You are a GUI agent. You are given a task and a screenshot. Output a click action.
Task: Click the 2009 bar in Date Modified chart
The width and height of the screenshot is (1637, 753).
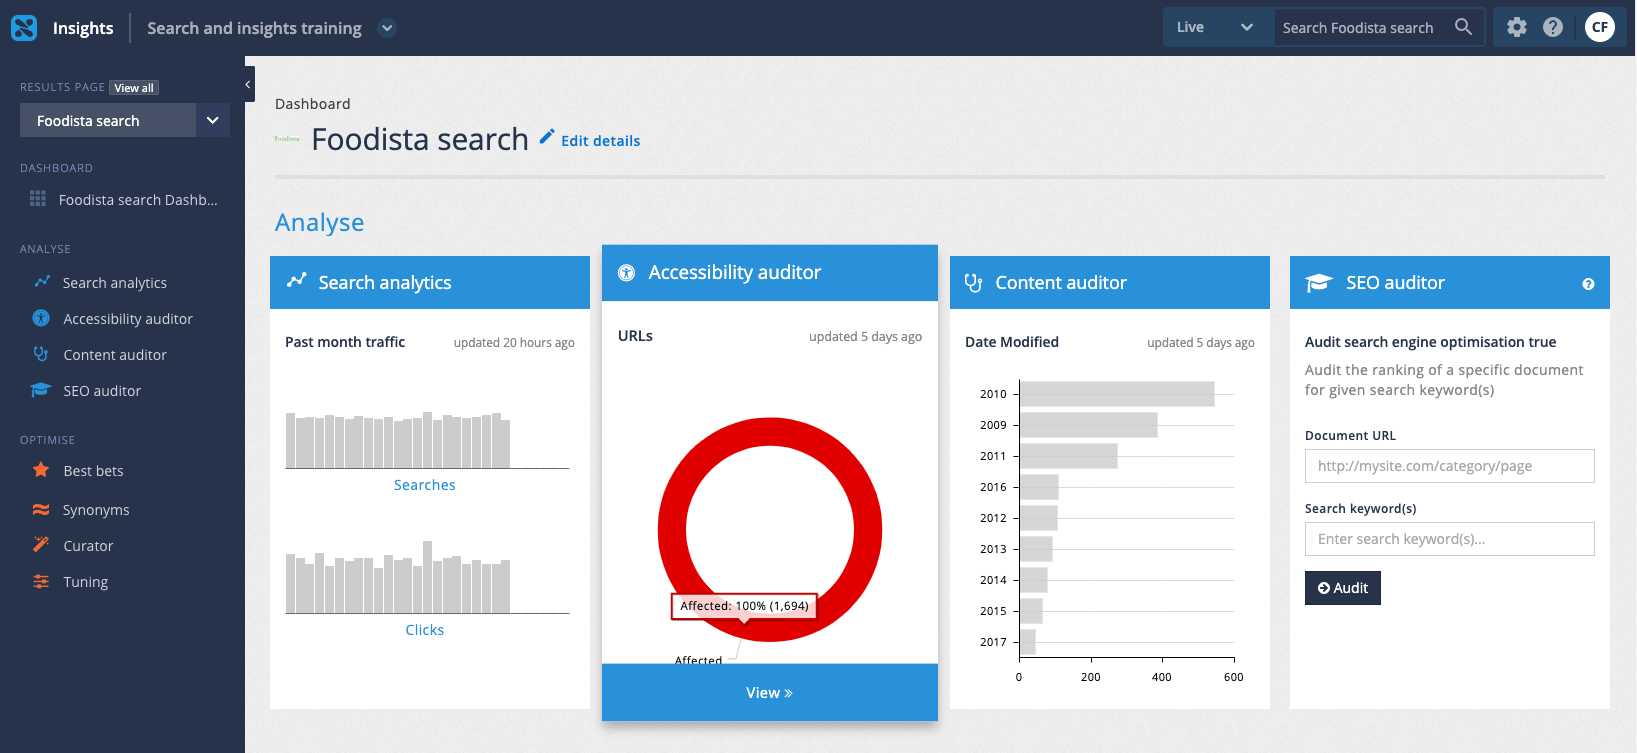tap(1088, 425)
